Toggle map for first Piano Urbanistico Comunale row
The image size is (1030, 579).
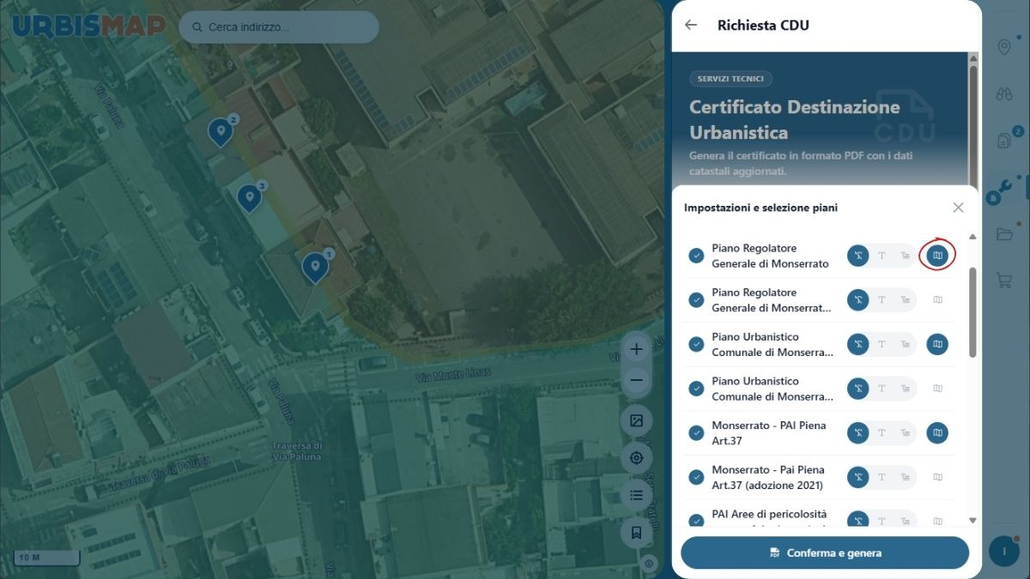(937, 344)
